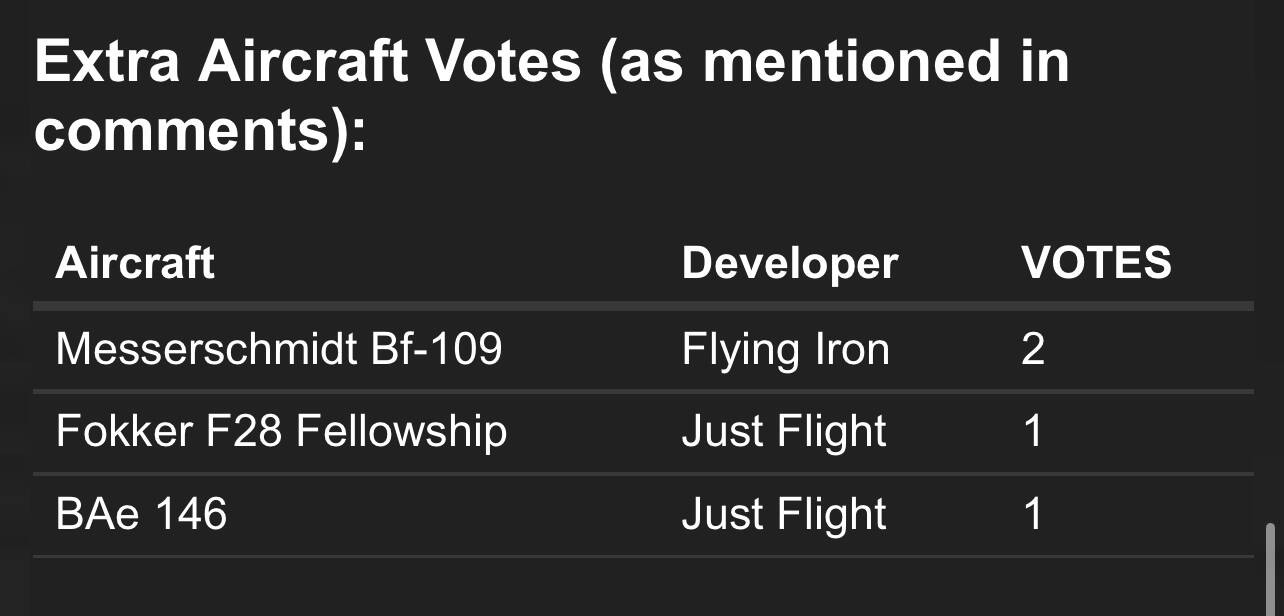Screen dimensions: 1284x616
Task: Click the Aircraft column header
Action: [135, 263]
